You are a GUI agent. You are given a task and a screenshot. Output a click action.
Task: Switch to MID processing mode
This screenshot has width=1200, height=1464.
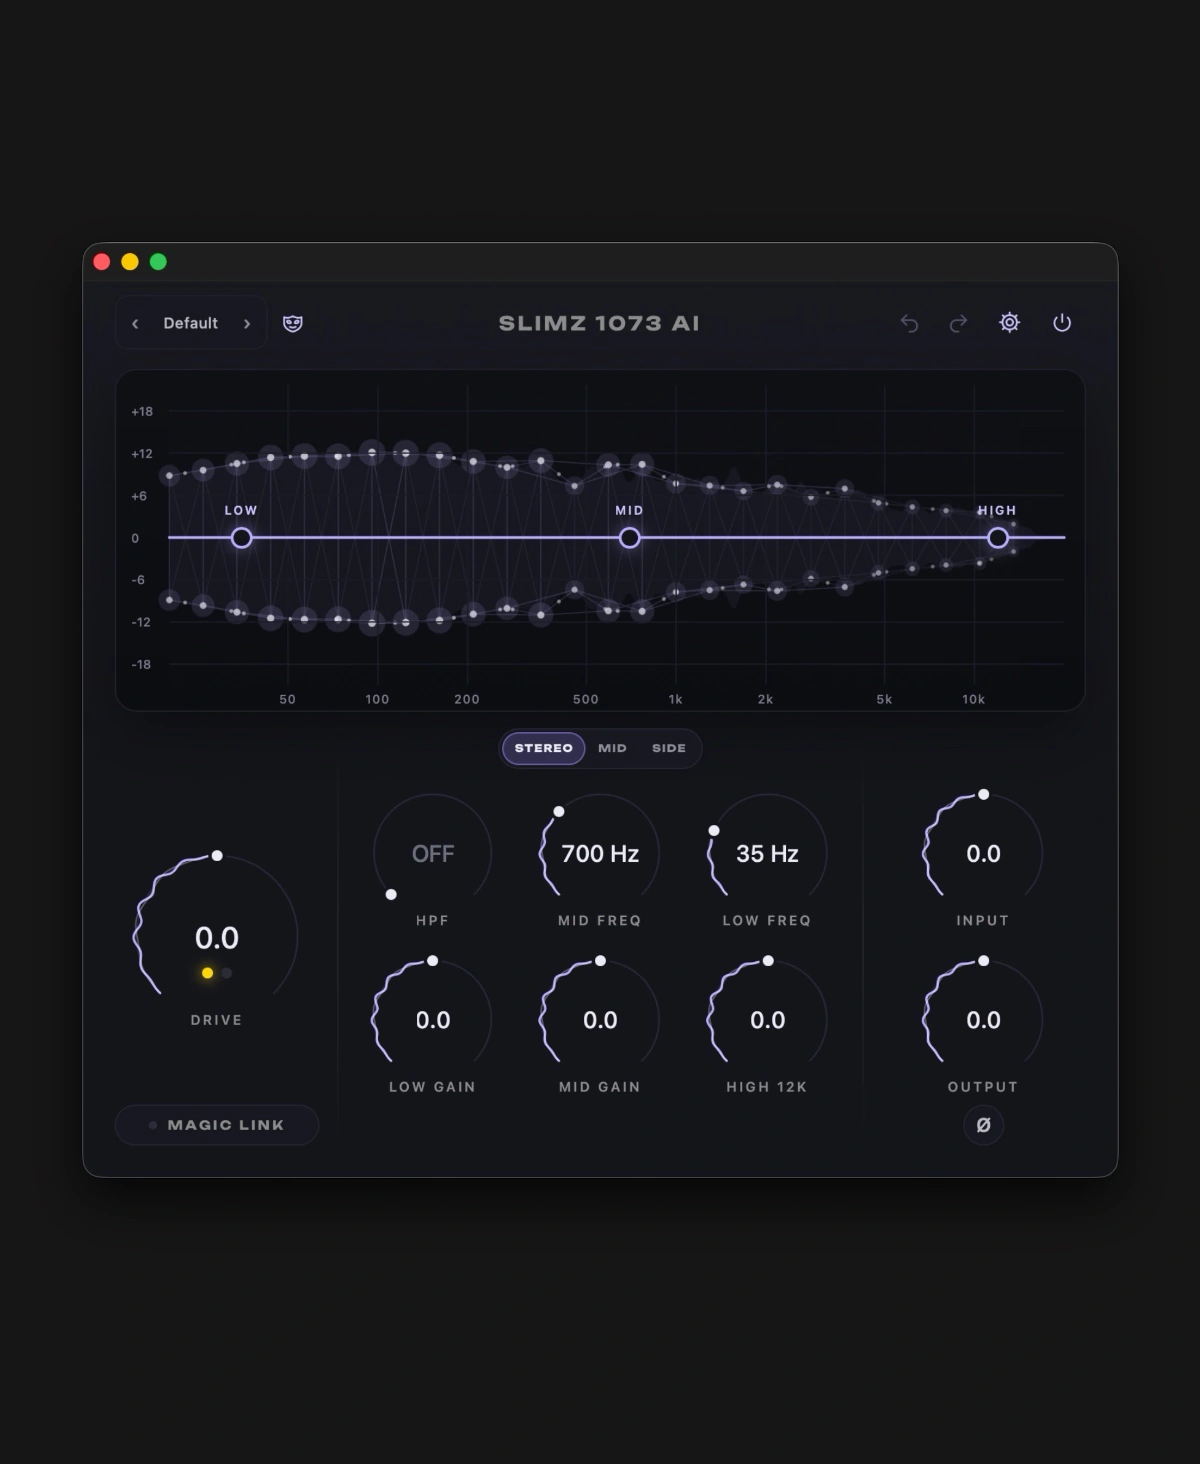612,748
